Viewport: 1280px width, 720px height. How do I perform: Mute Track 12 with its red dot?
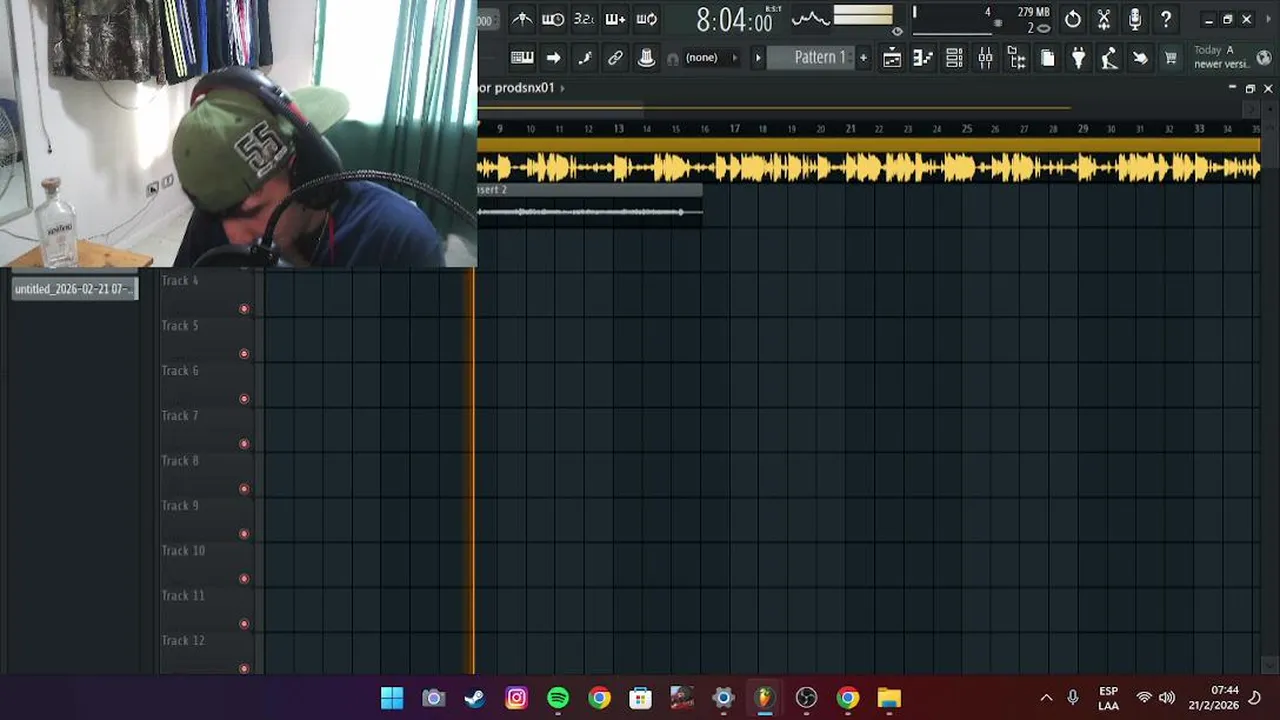click(244, 667)
